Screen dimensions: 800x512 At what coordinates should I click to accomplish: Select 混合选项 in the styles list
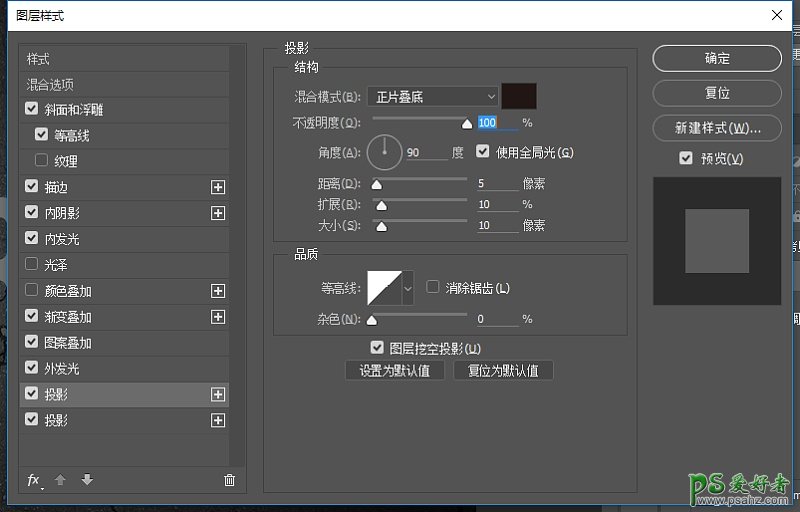coord(50,85)
